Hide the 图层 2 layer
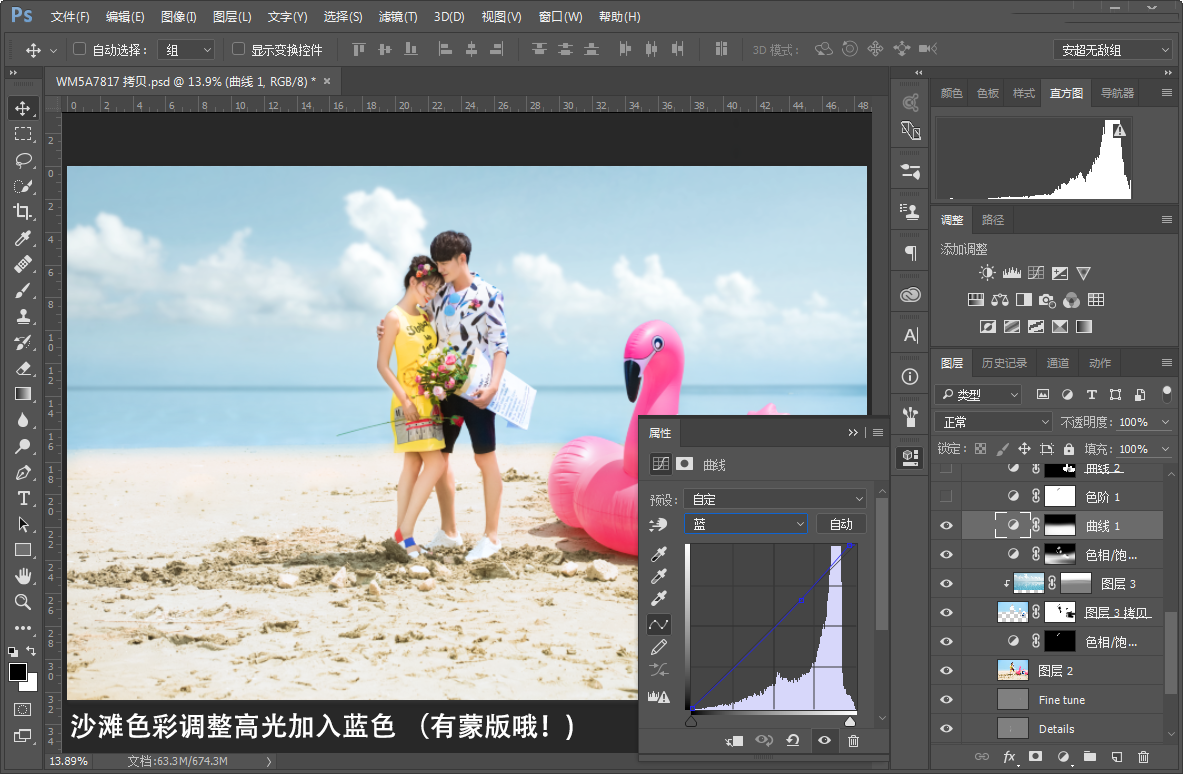1183x774 pixels. pos(946,671)
